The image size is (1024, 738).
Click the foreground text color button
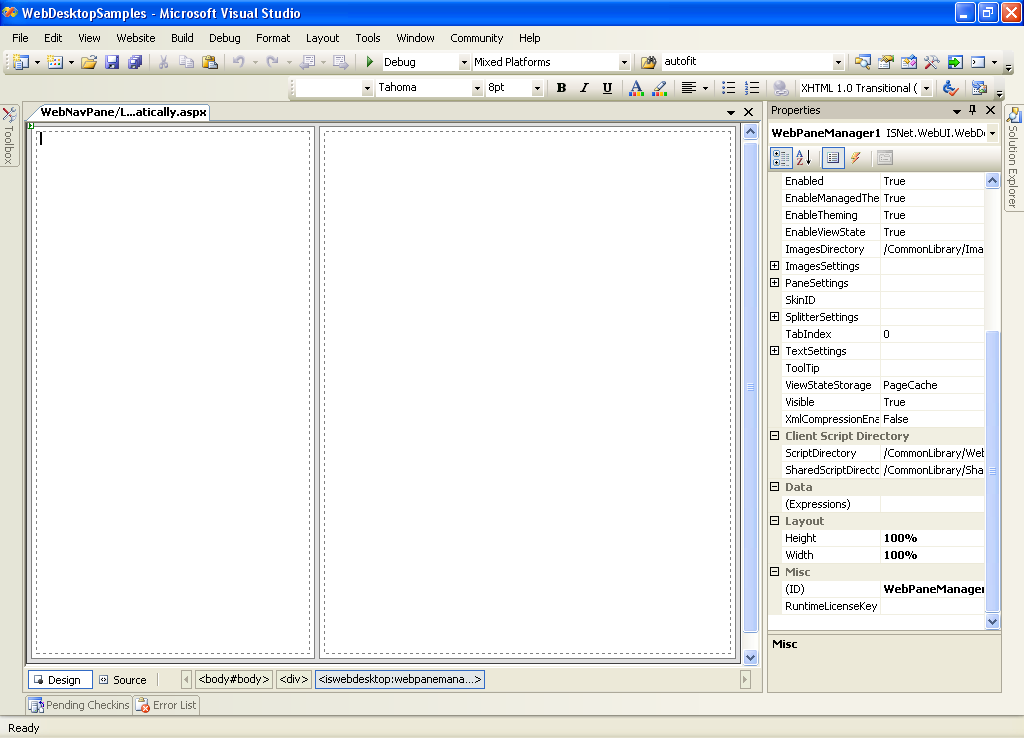(x=636, y=88)
